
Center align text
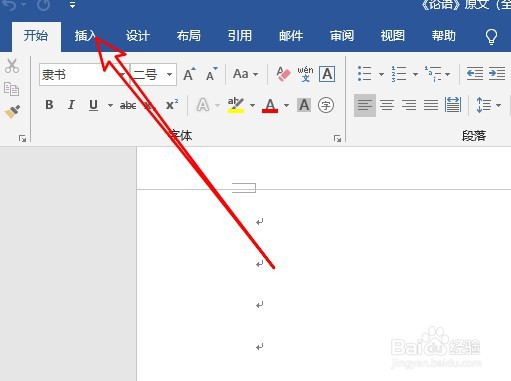[x=387, y=105]
